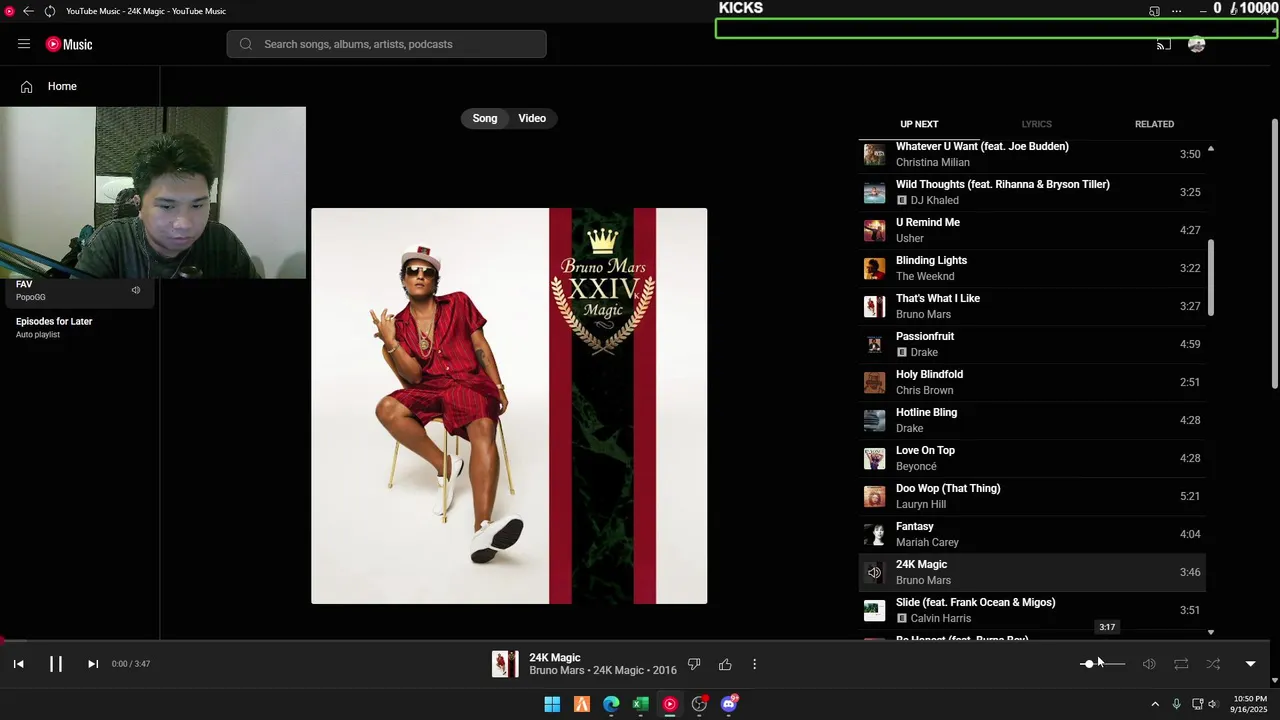Screen dimensions: 1280x720
Task: Open the Calvin Harris artist link
Action: click(x=941, y=618)
